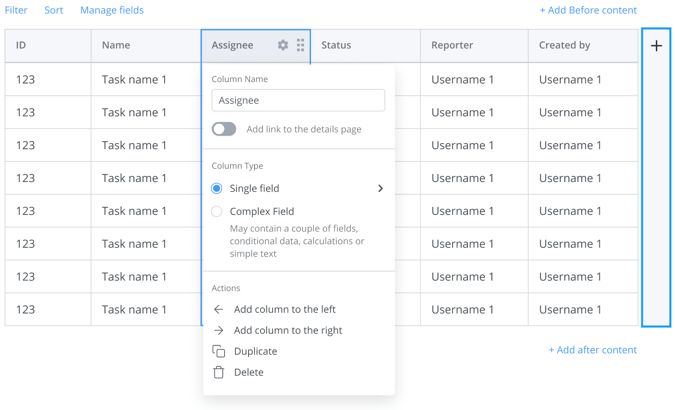Click the left arrow icon under Actions
This screenshot has width=675, height=410.
pyautogui.click(x=219, y=310)
